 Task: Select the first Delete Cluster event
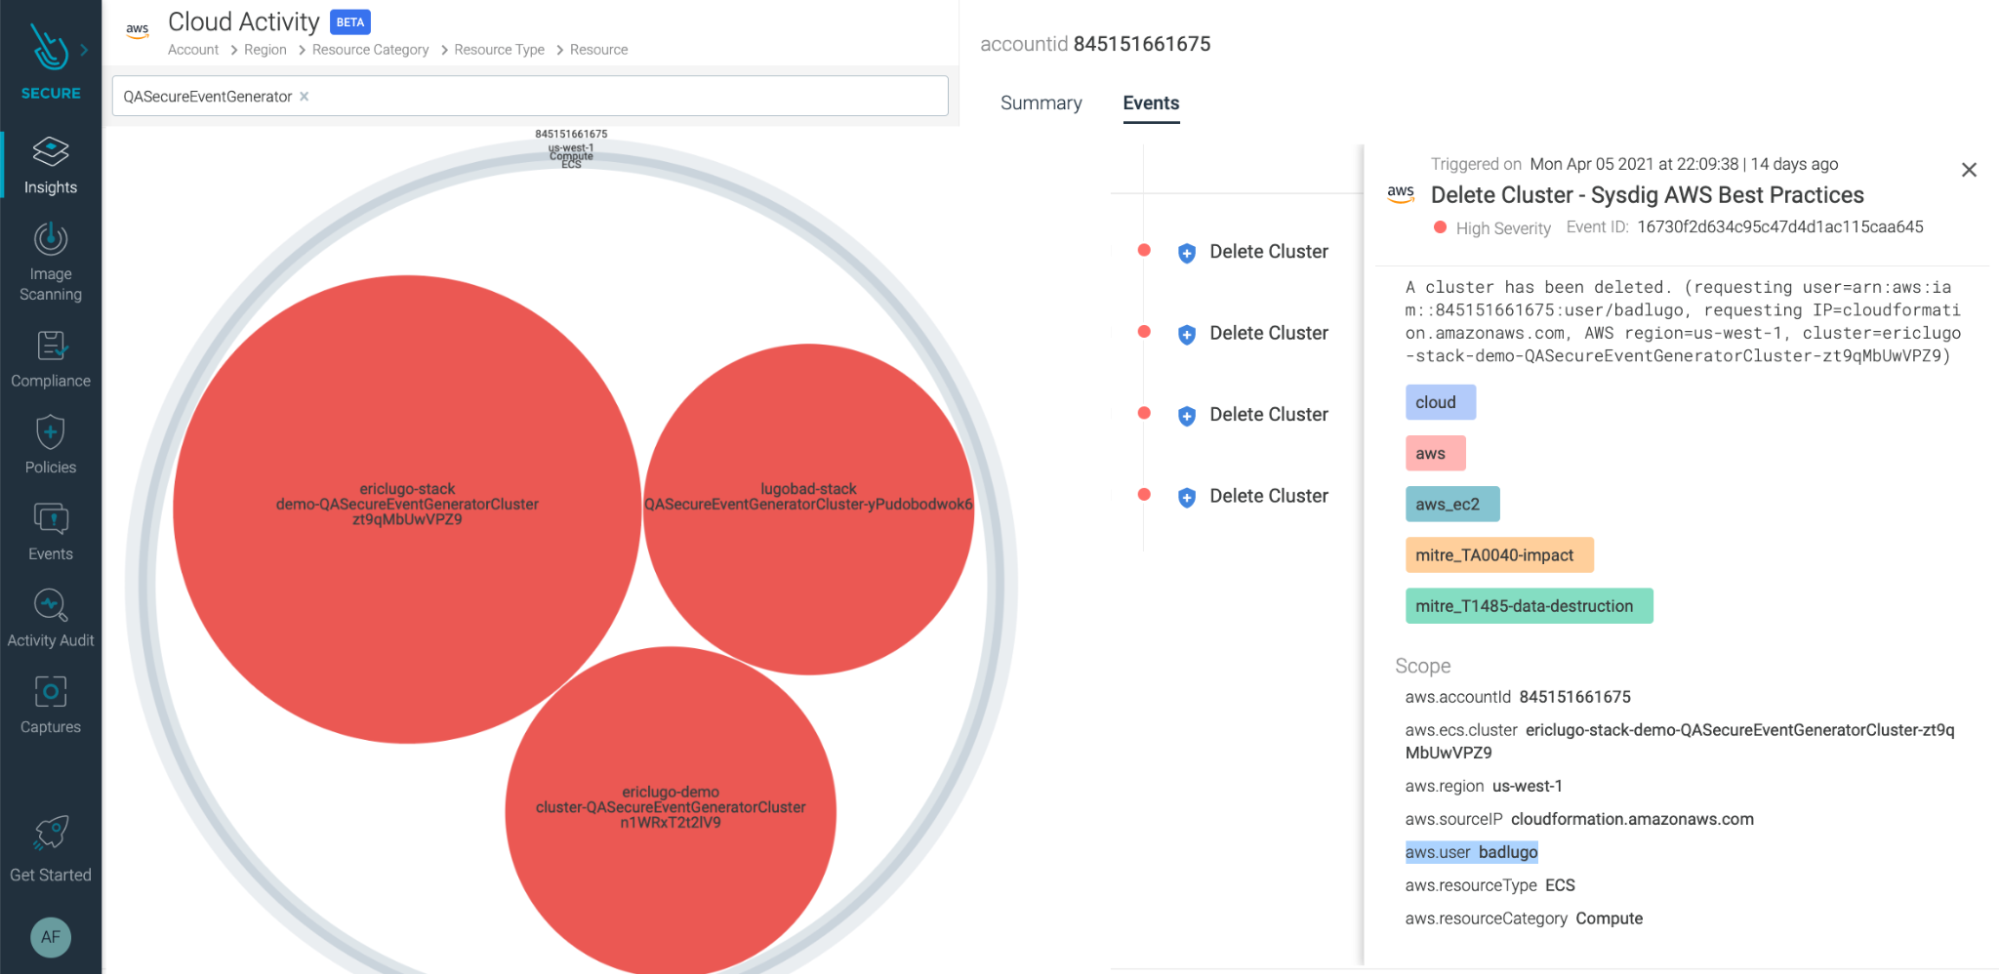tap(1269, 252)
